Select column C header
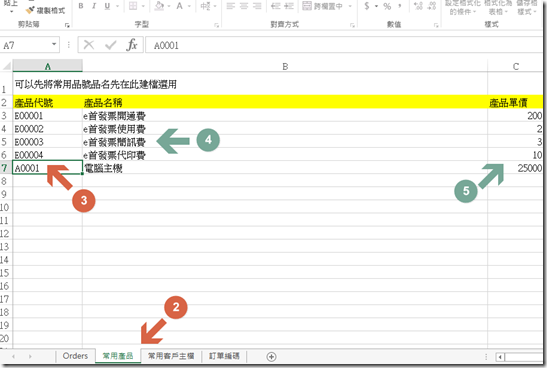 click(x=516, y=66)
